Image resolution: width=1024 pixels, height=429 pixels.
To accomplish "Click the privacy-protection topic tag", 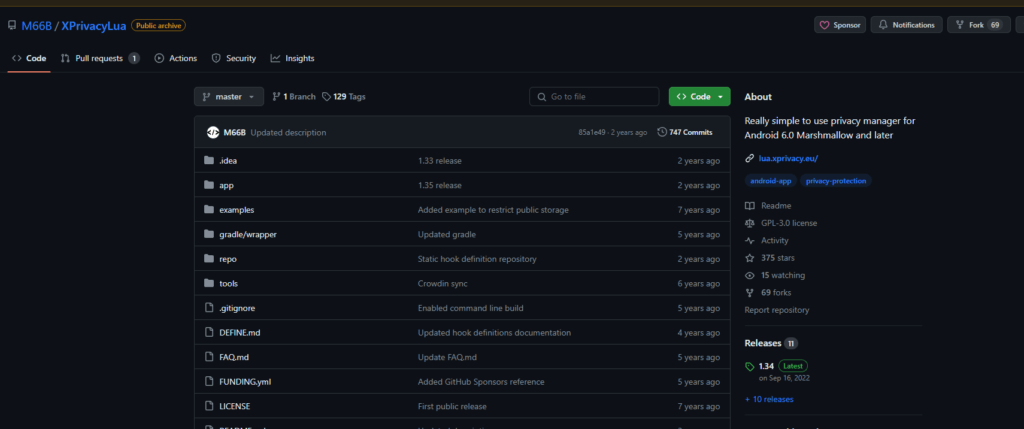I will point(836,181).
